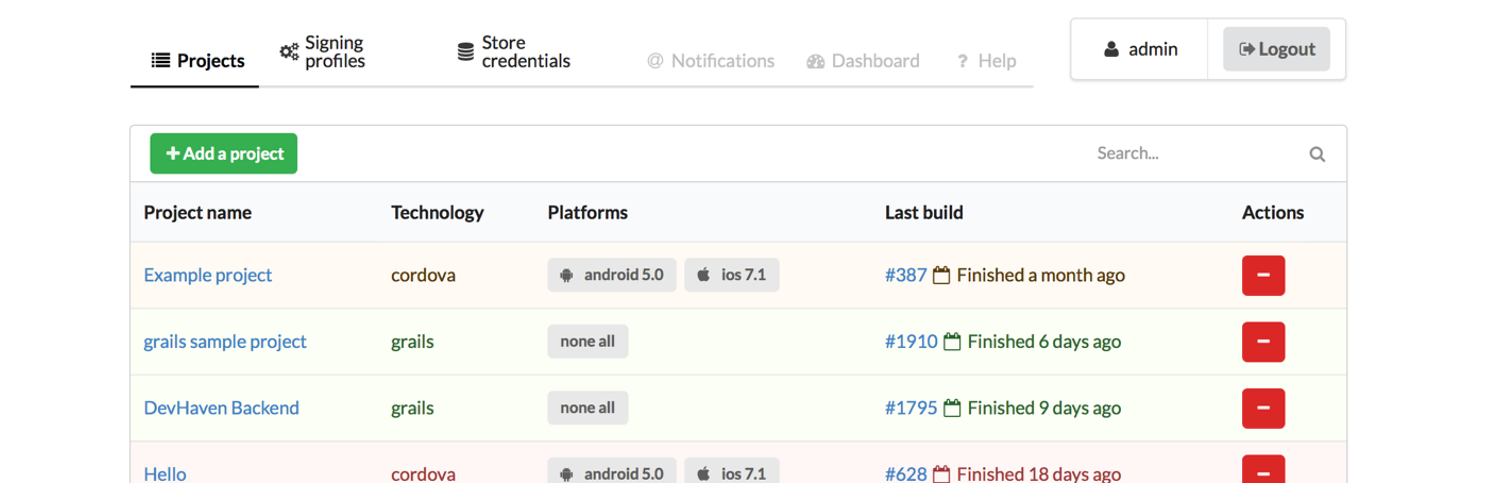Delete DevHaven Backend via minus button
1500x500 pixels.
point(1263,408)
